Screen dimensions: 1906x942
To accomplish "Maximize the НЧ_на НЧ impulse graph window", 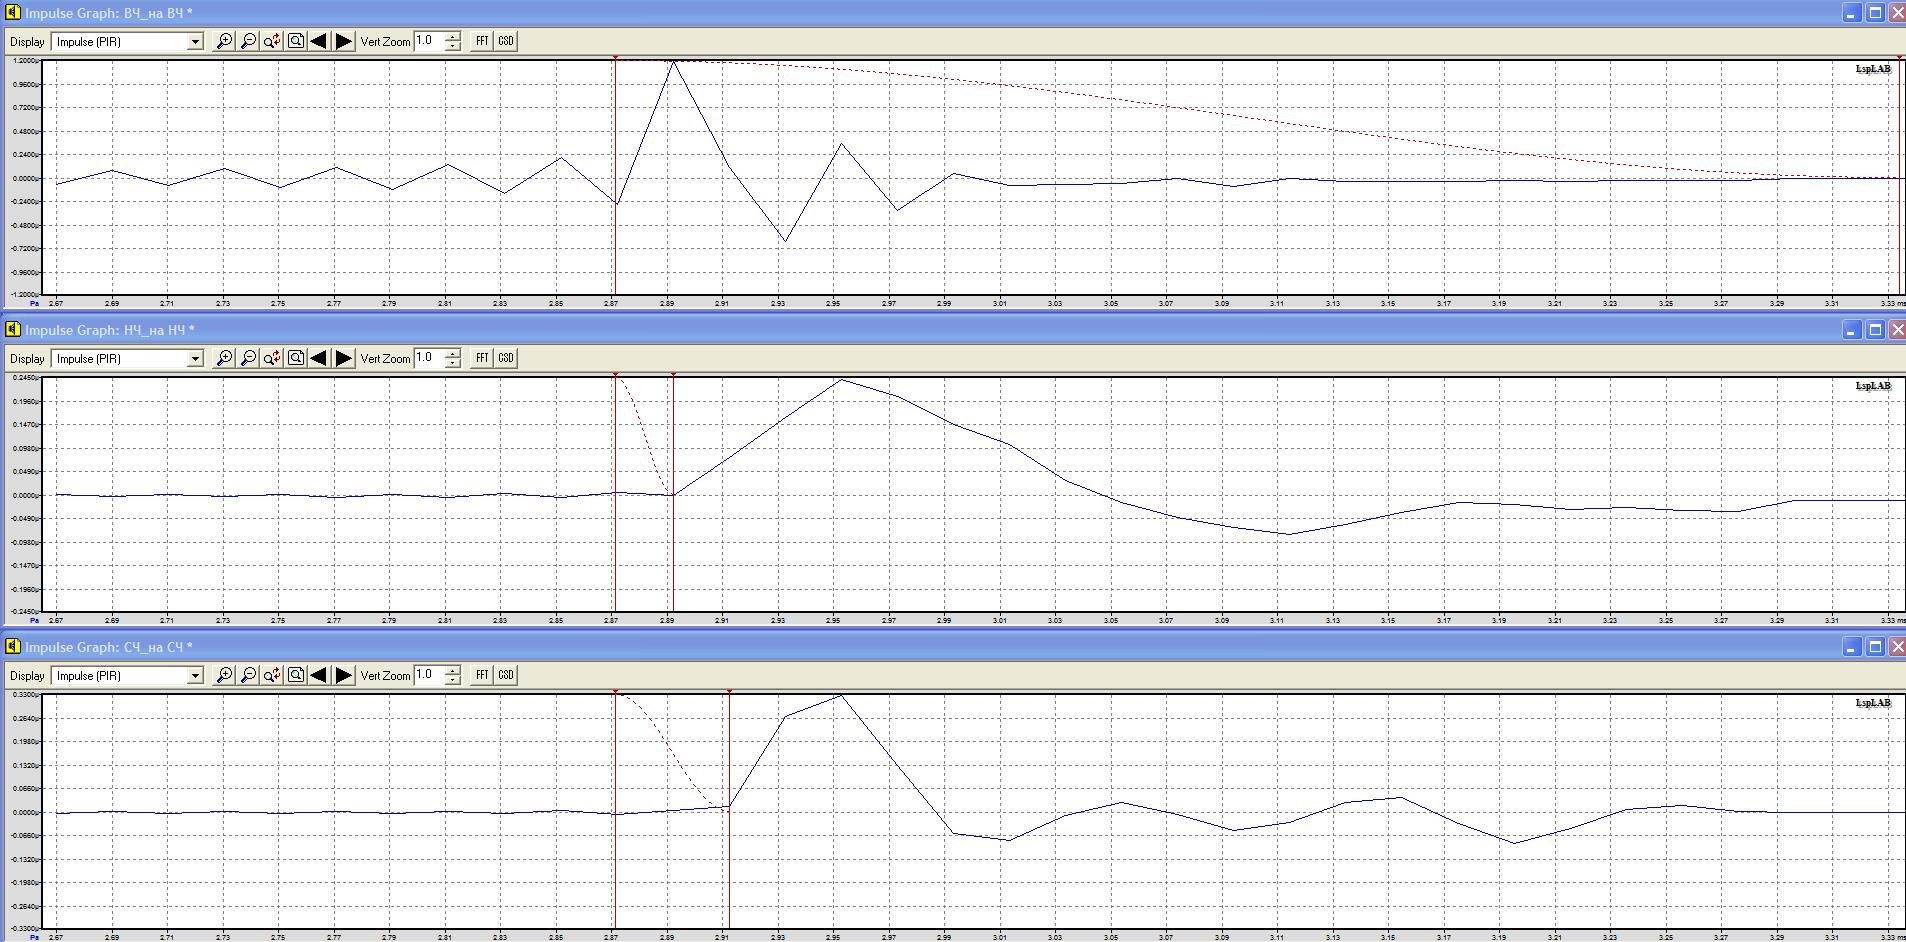I will 1875,330.
